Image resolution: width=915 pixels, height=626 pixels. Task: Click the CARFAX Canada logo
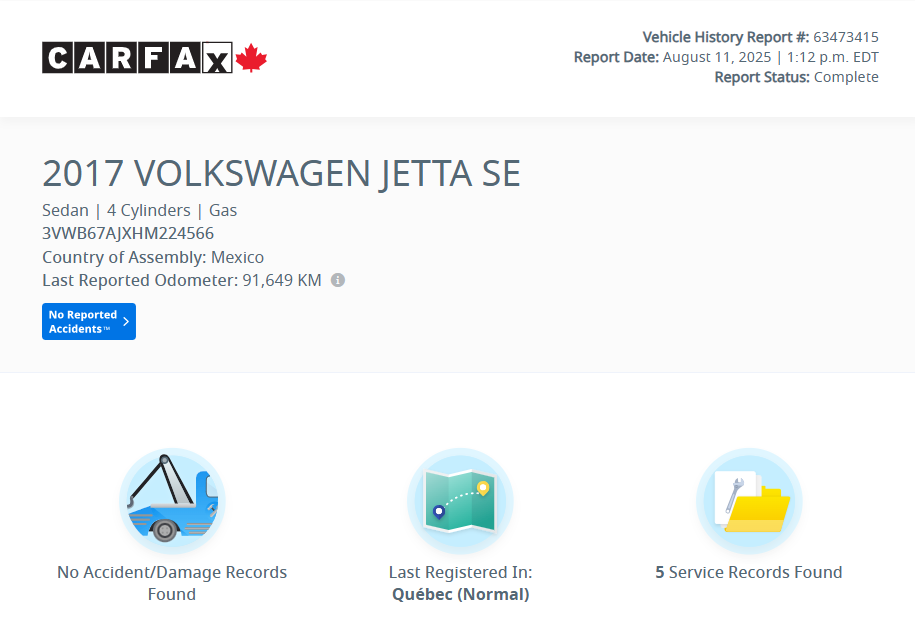click(x=155, y=58)
